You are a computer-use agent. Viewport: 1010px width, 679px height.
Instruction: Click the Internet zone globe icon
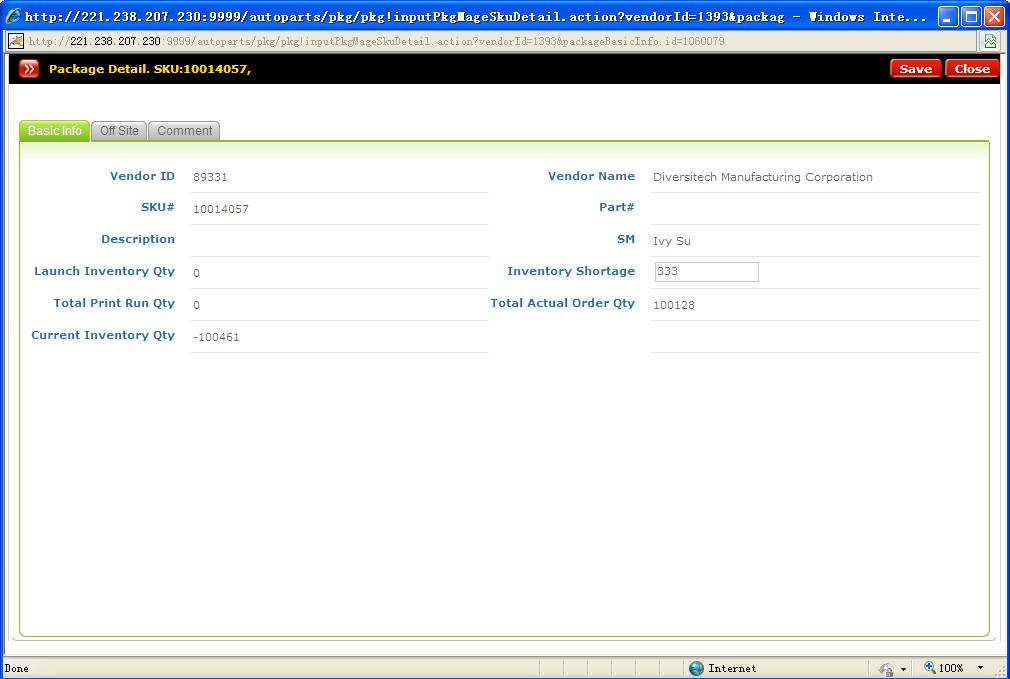pyautogui.click(x=697, y=668)
